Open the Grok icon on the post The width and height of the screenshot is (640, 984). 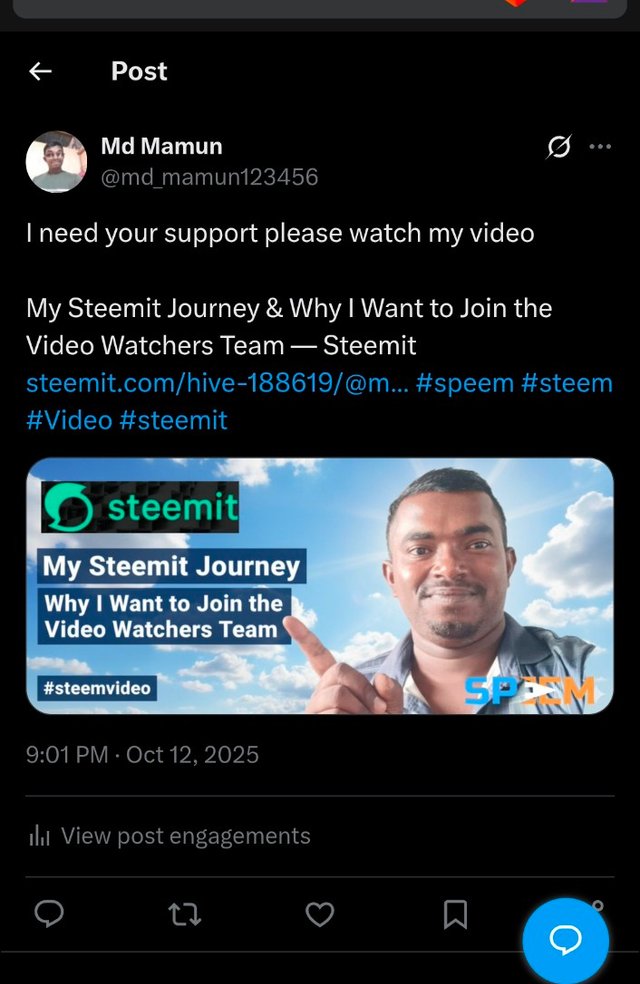(558, 147)
